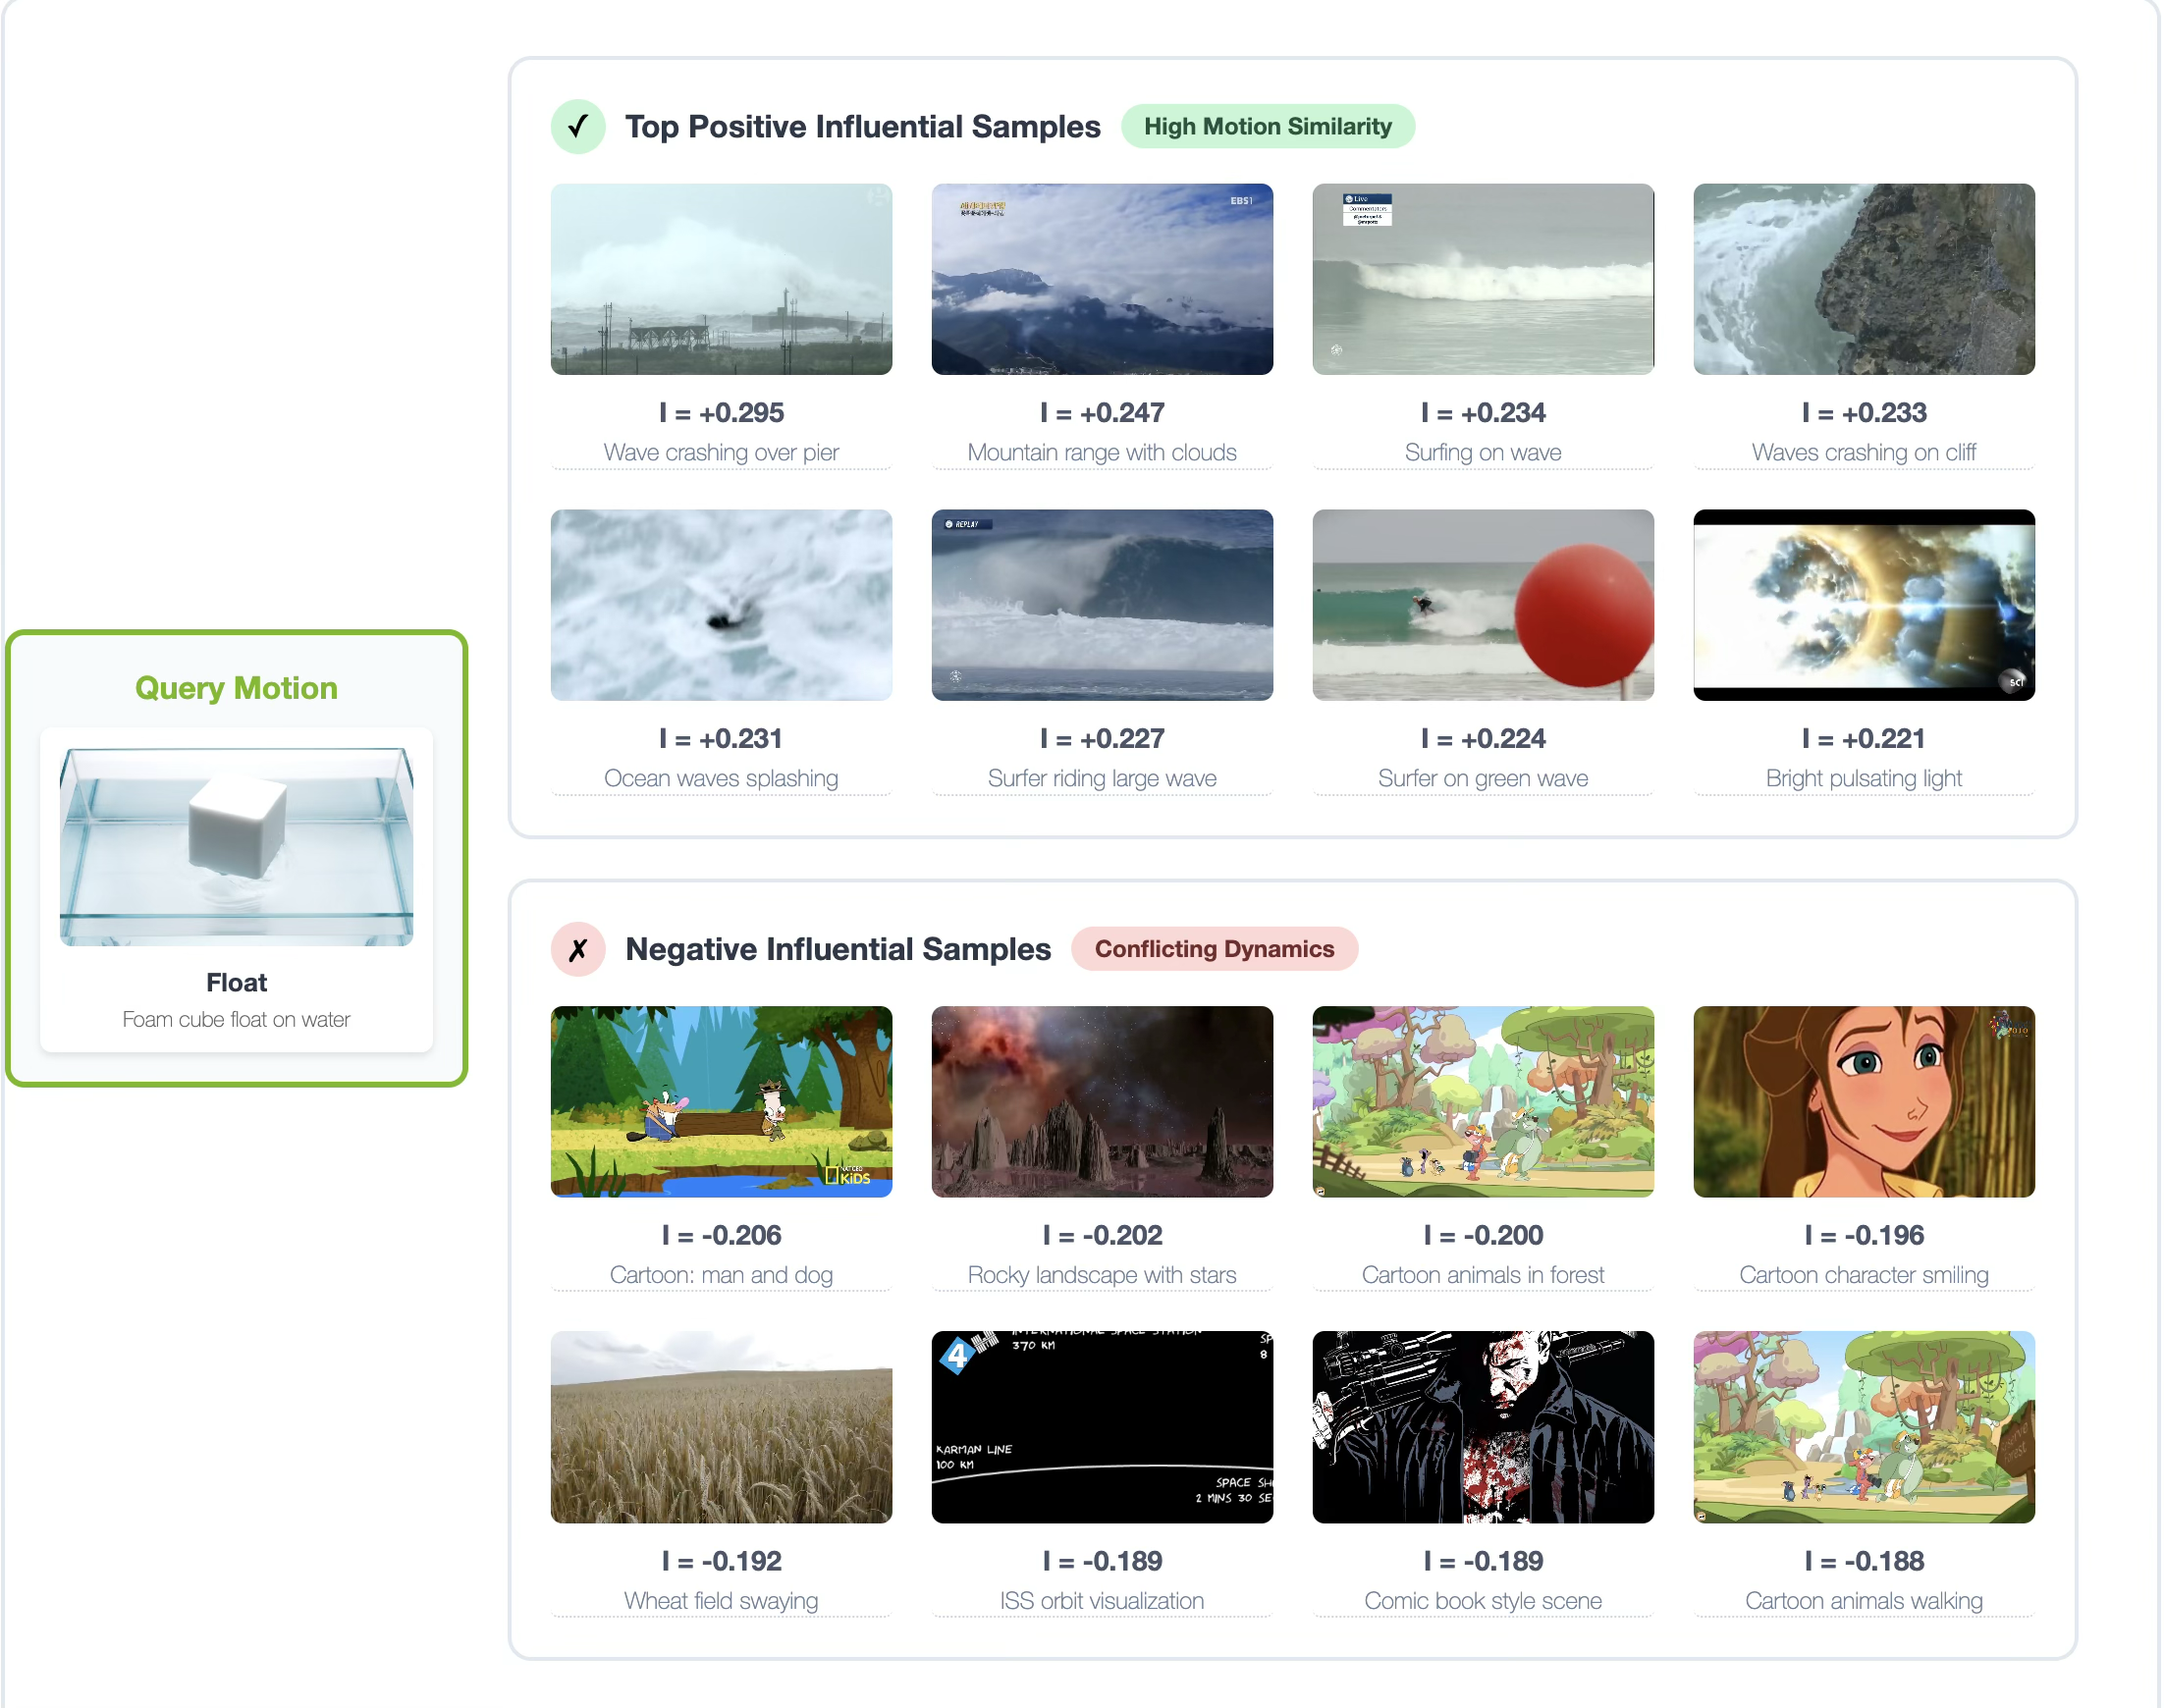
Task: Select the Wheat field swaying thumbnail
Action: click(x=721, y=1427)
